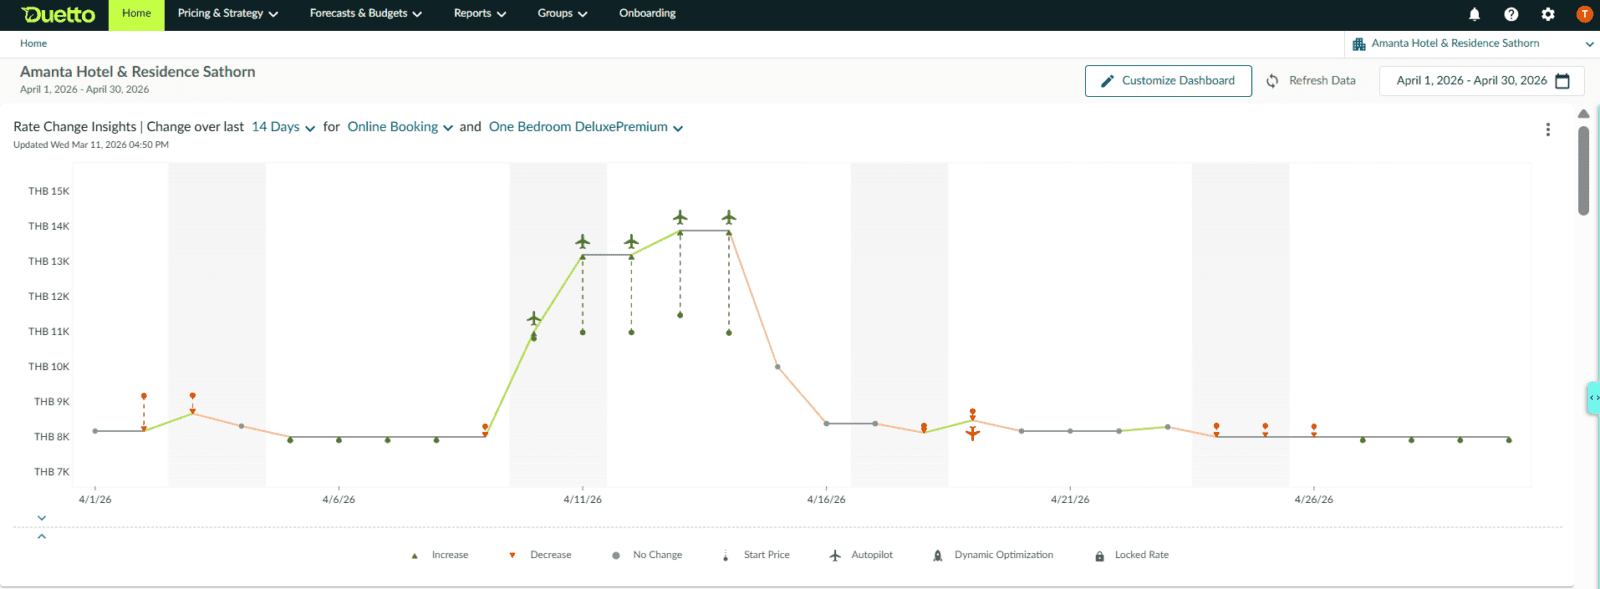This screenshot has width=1600, height=589.
Task: Open the settings gear icon
Action: [1548, 14]
